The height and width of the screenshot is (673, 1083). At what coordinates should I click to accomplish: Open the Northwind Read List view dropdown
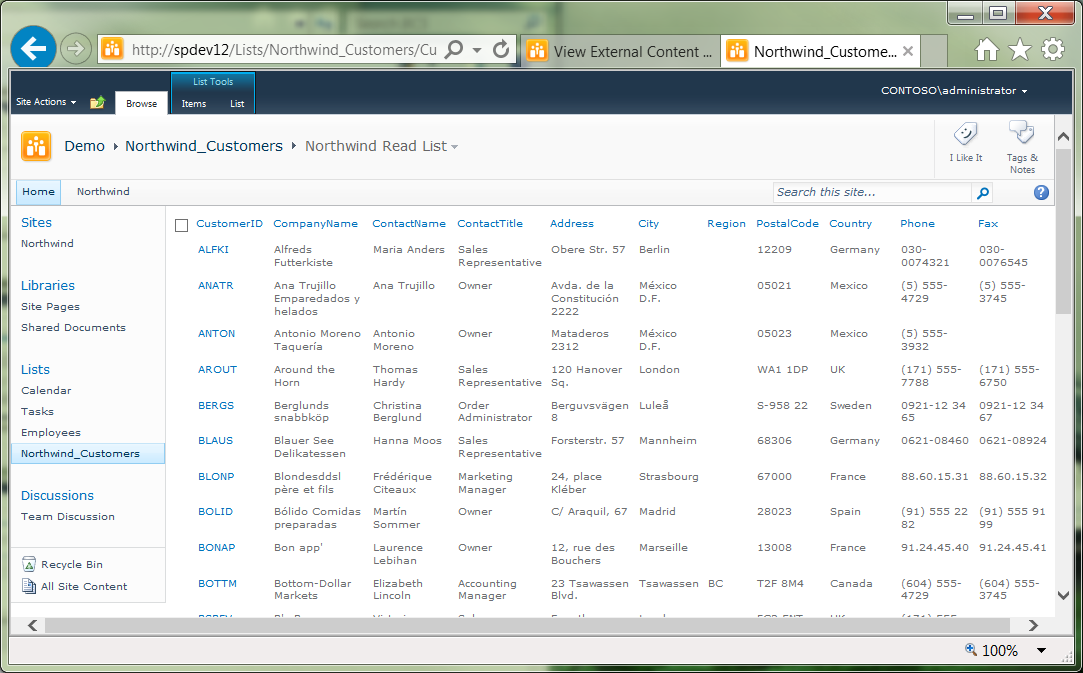454,146
